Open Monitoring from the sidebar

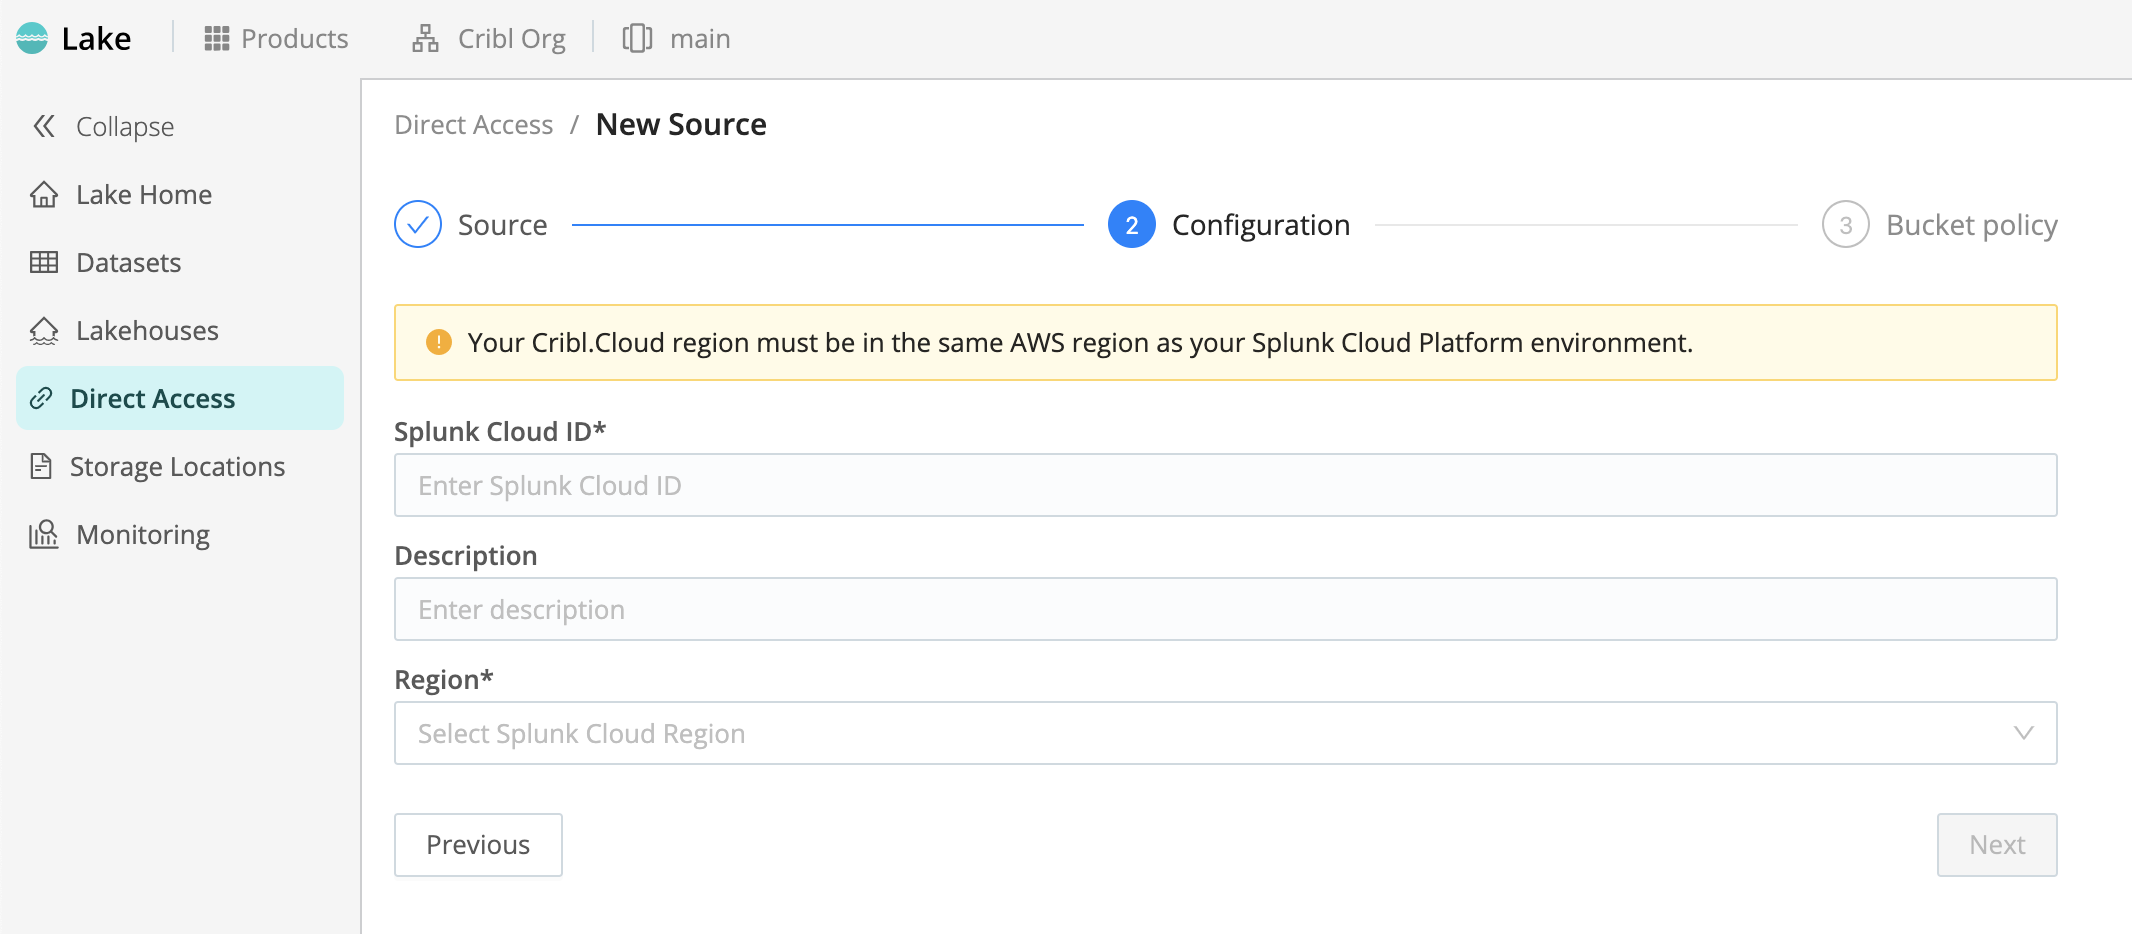point(142,534)
